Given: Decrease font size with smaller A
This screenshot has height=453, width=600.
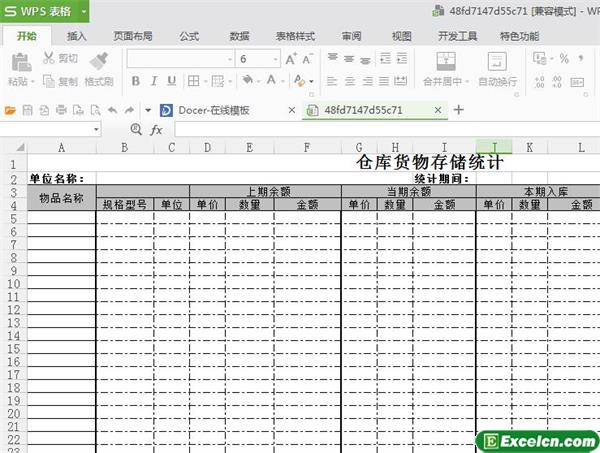Looking at the screenshot, I should (307, 59).
